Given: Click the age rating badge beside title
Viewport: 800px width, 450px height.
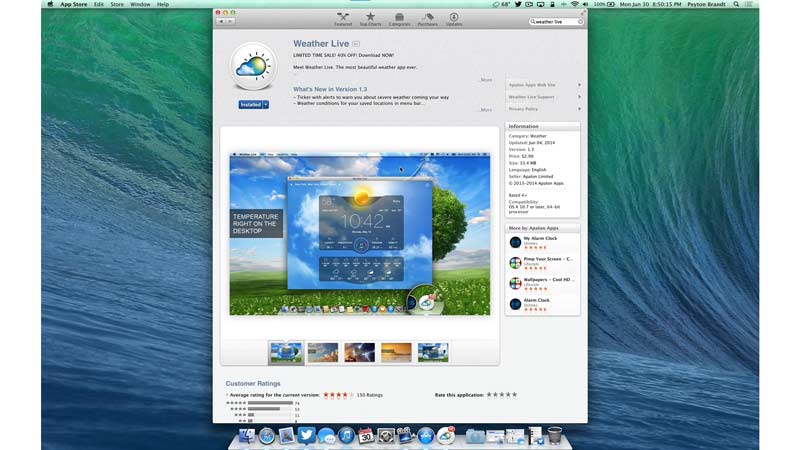Looking at the screenshot, I should [356, 44].
